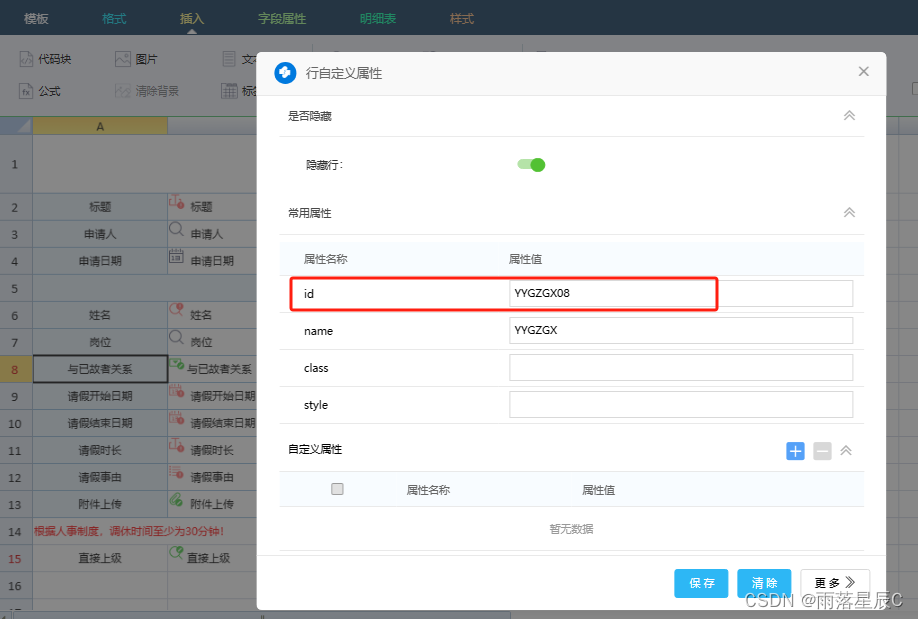Click the 姓名 field icon in row 6
The width and height of the screenshot is (918, 619).
176,310
